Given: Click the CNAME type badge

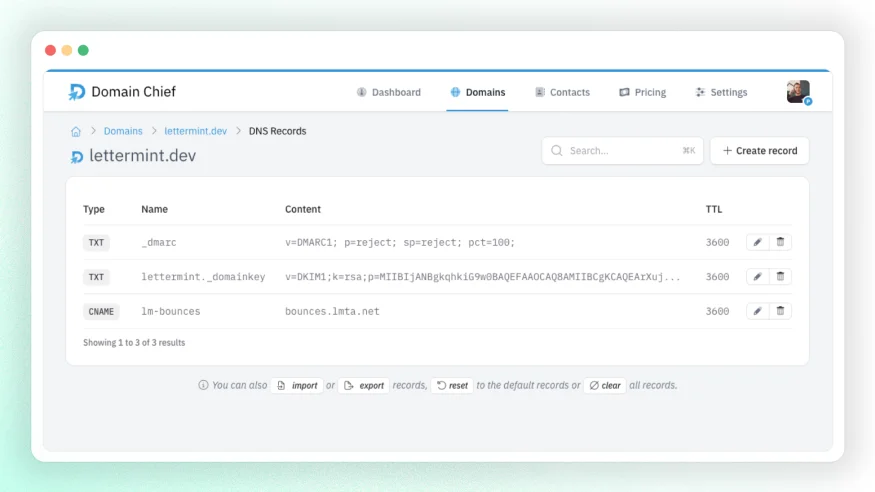Looking at the screenshot, I should [x=101, y=311].
